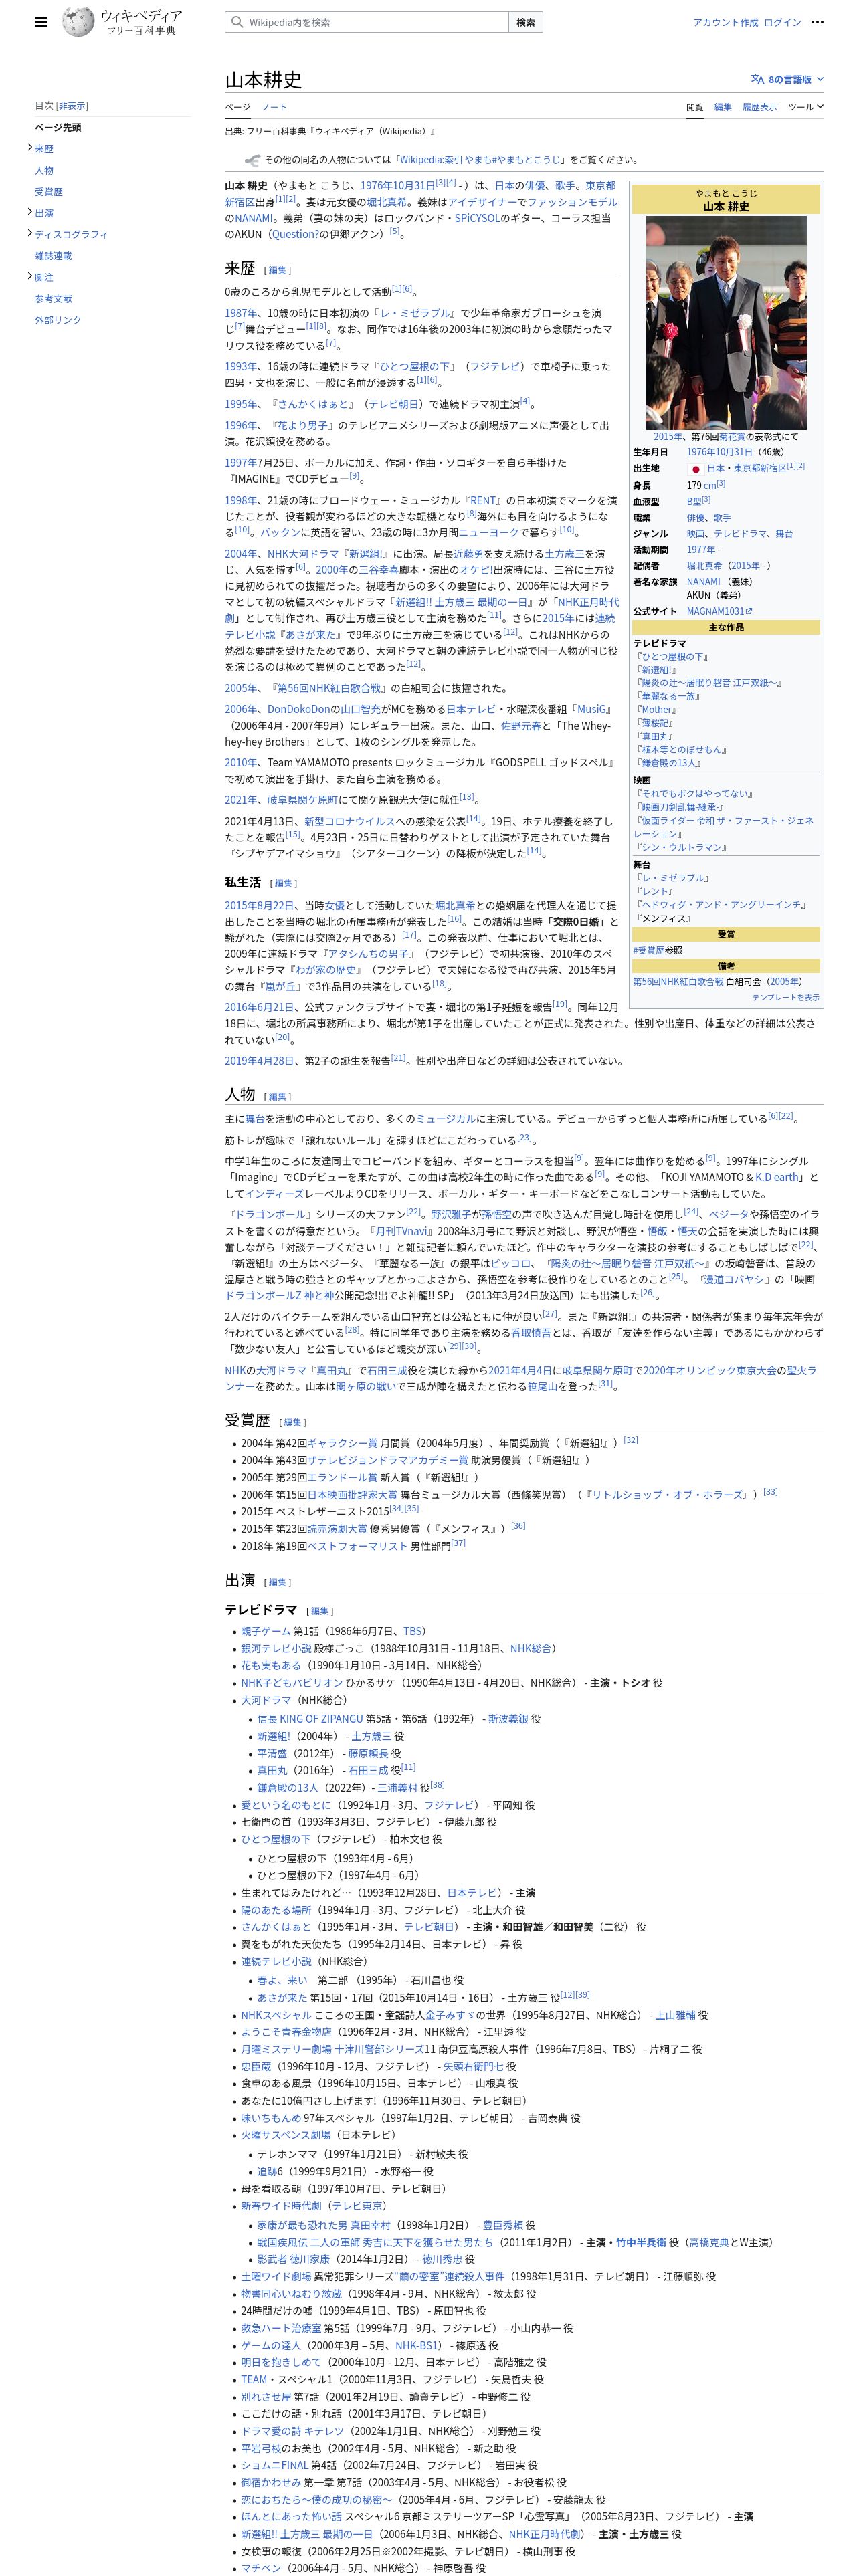Viewport: 859px width, 2576px height.
Task: Switch to the ノート tab
Action: (x=274, y=107)
